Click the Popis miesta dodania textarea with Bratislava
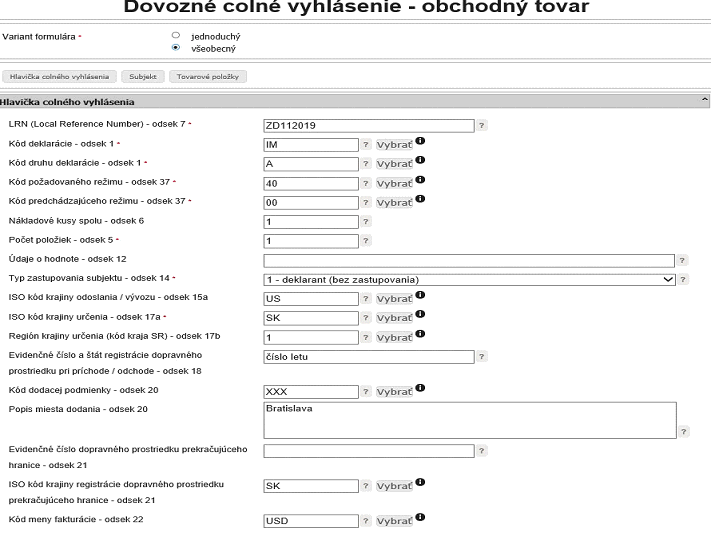 tap(470, 420)
